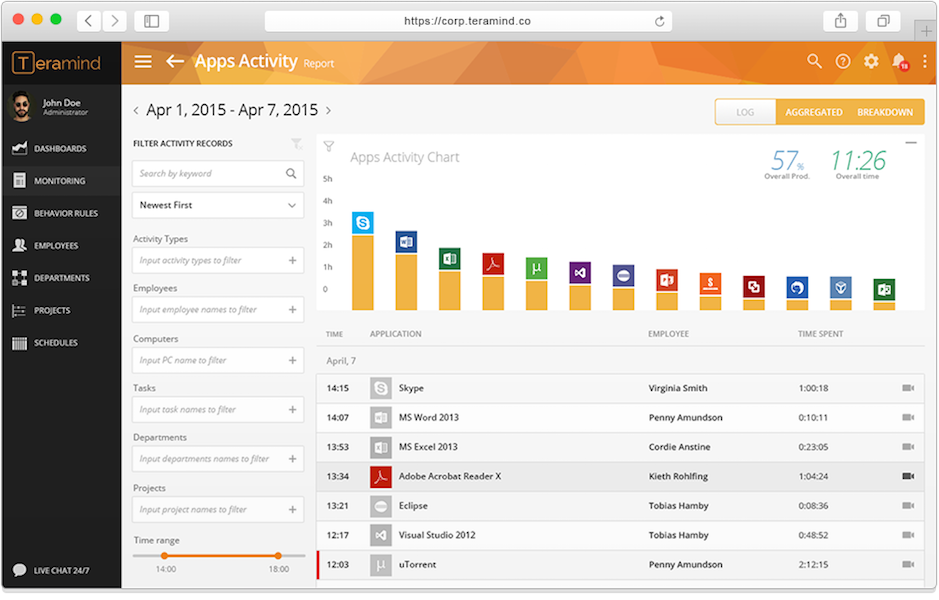Click the PowerPoint icon on the chart
This screenshot has height=600, width=939.
point(667,280)
